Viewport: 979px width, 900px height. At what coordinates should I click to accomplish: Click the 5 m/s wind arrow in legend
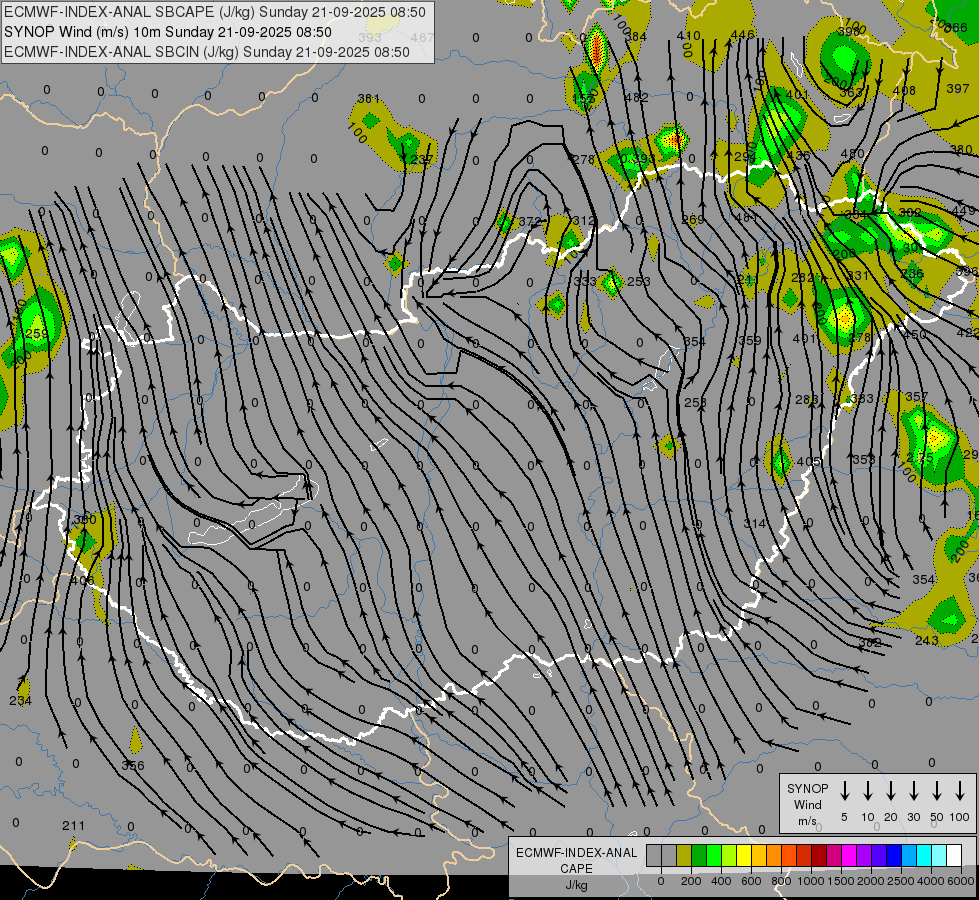pyautogui.click(x=844, y=791)
